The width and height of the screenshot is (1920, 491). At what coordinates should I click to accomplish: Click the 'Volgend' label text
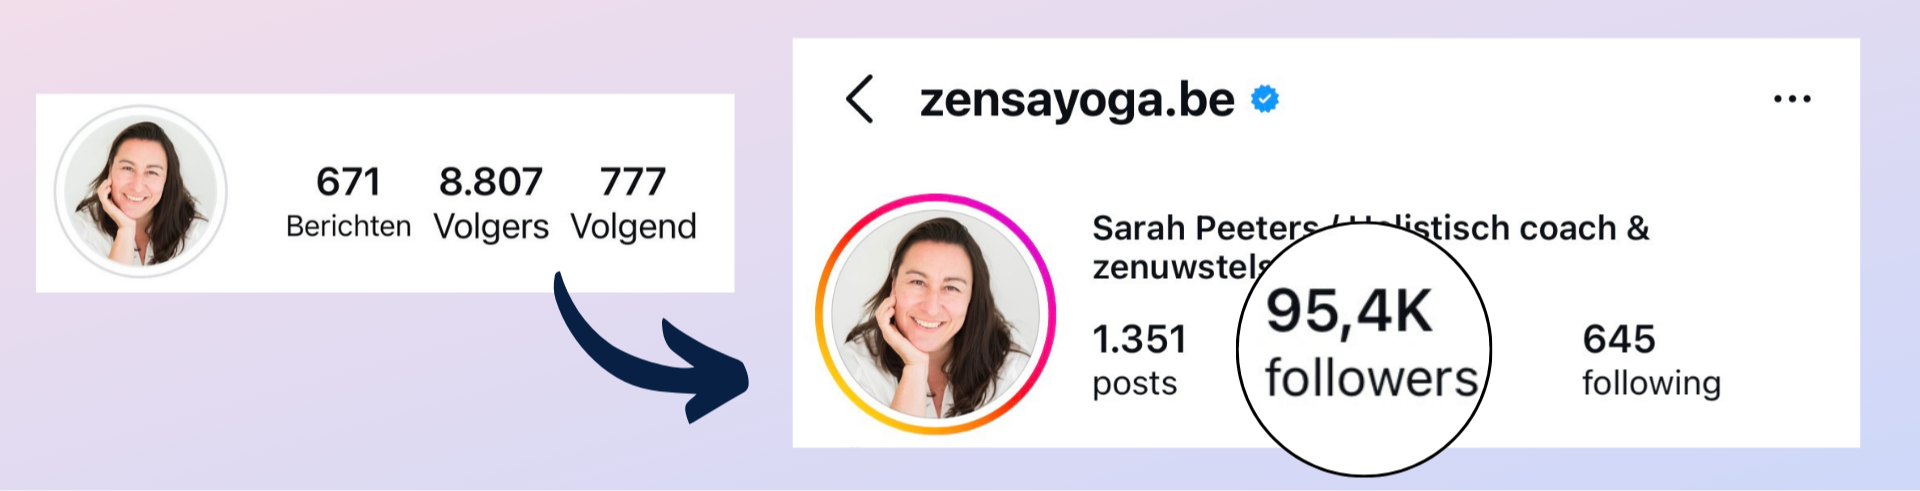point(633,227)
